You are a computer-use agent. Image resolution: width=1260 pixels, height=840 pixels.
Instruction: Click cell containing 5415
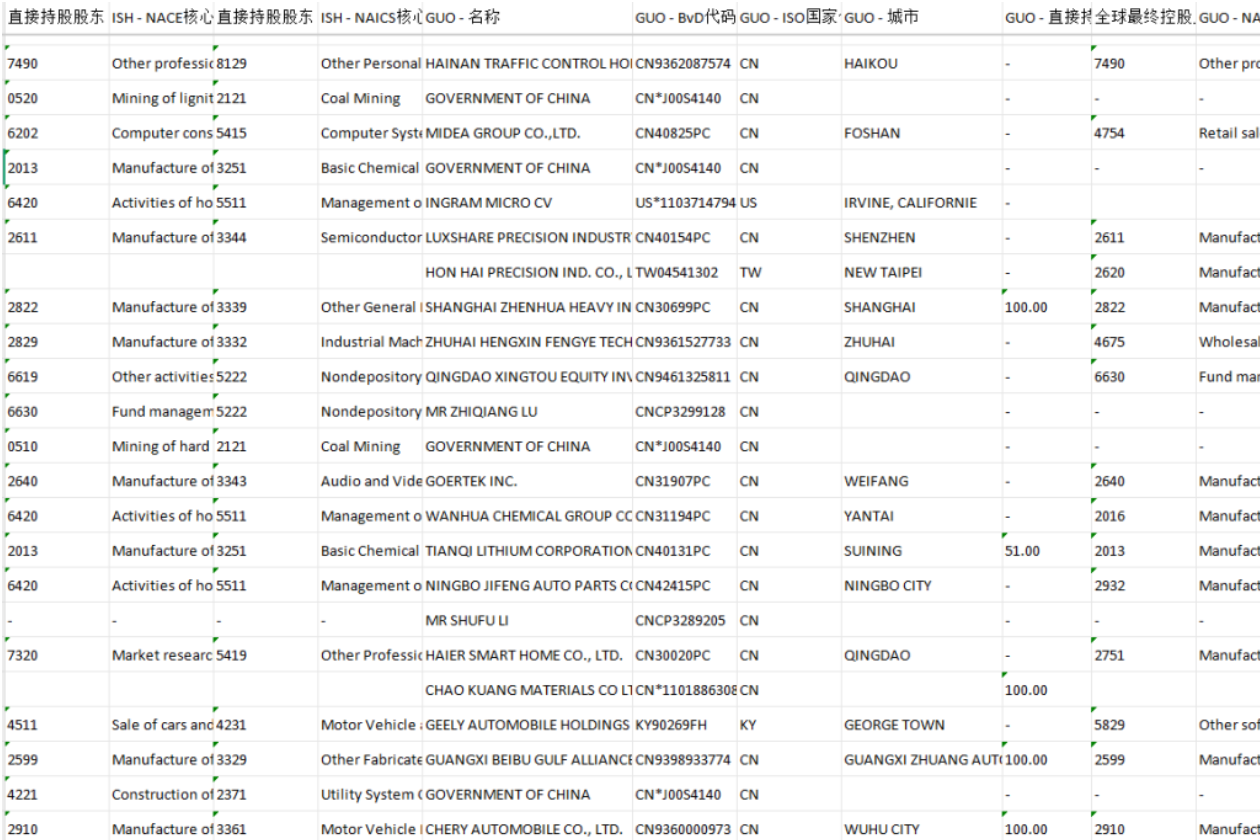click(265, 133)
